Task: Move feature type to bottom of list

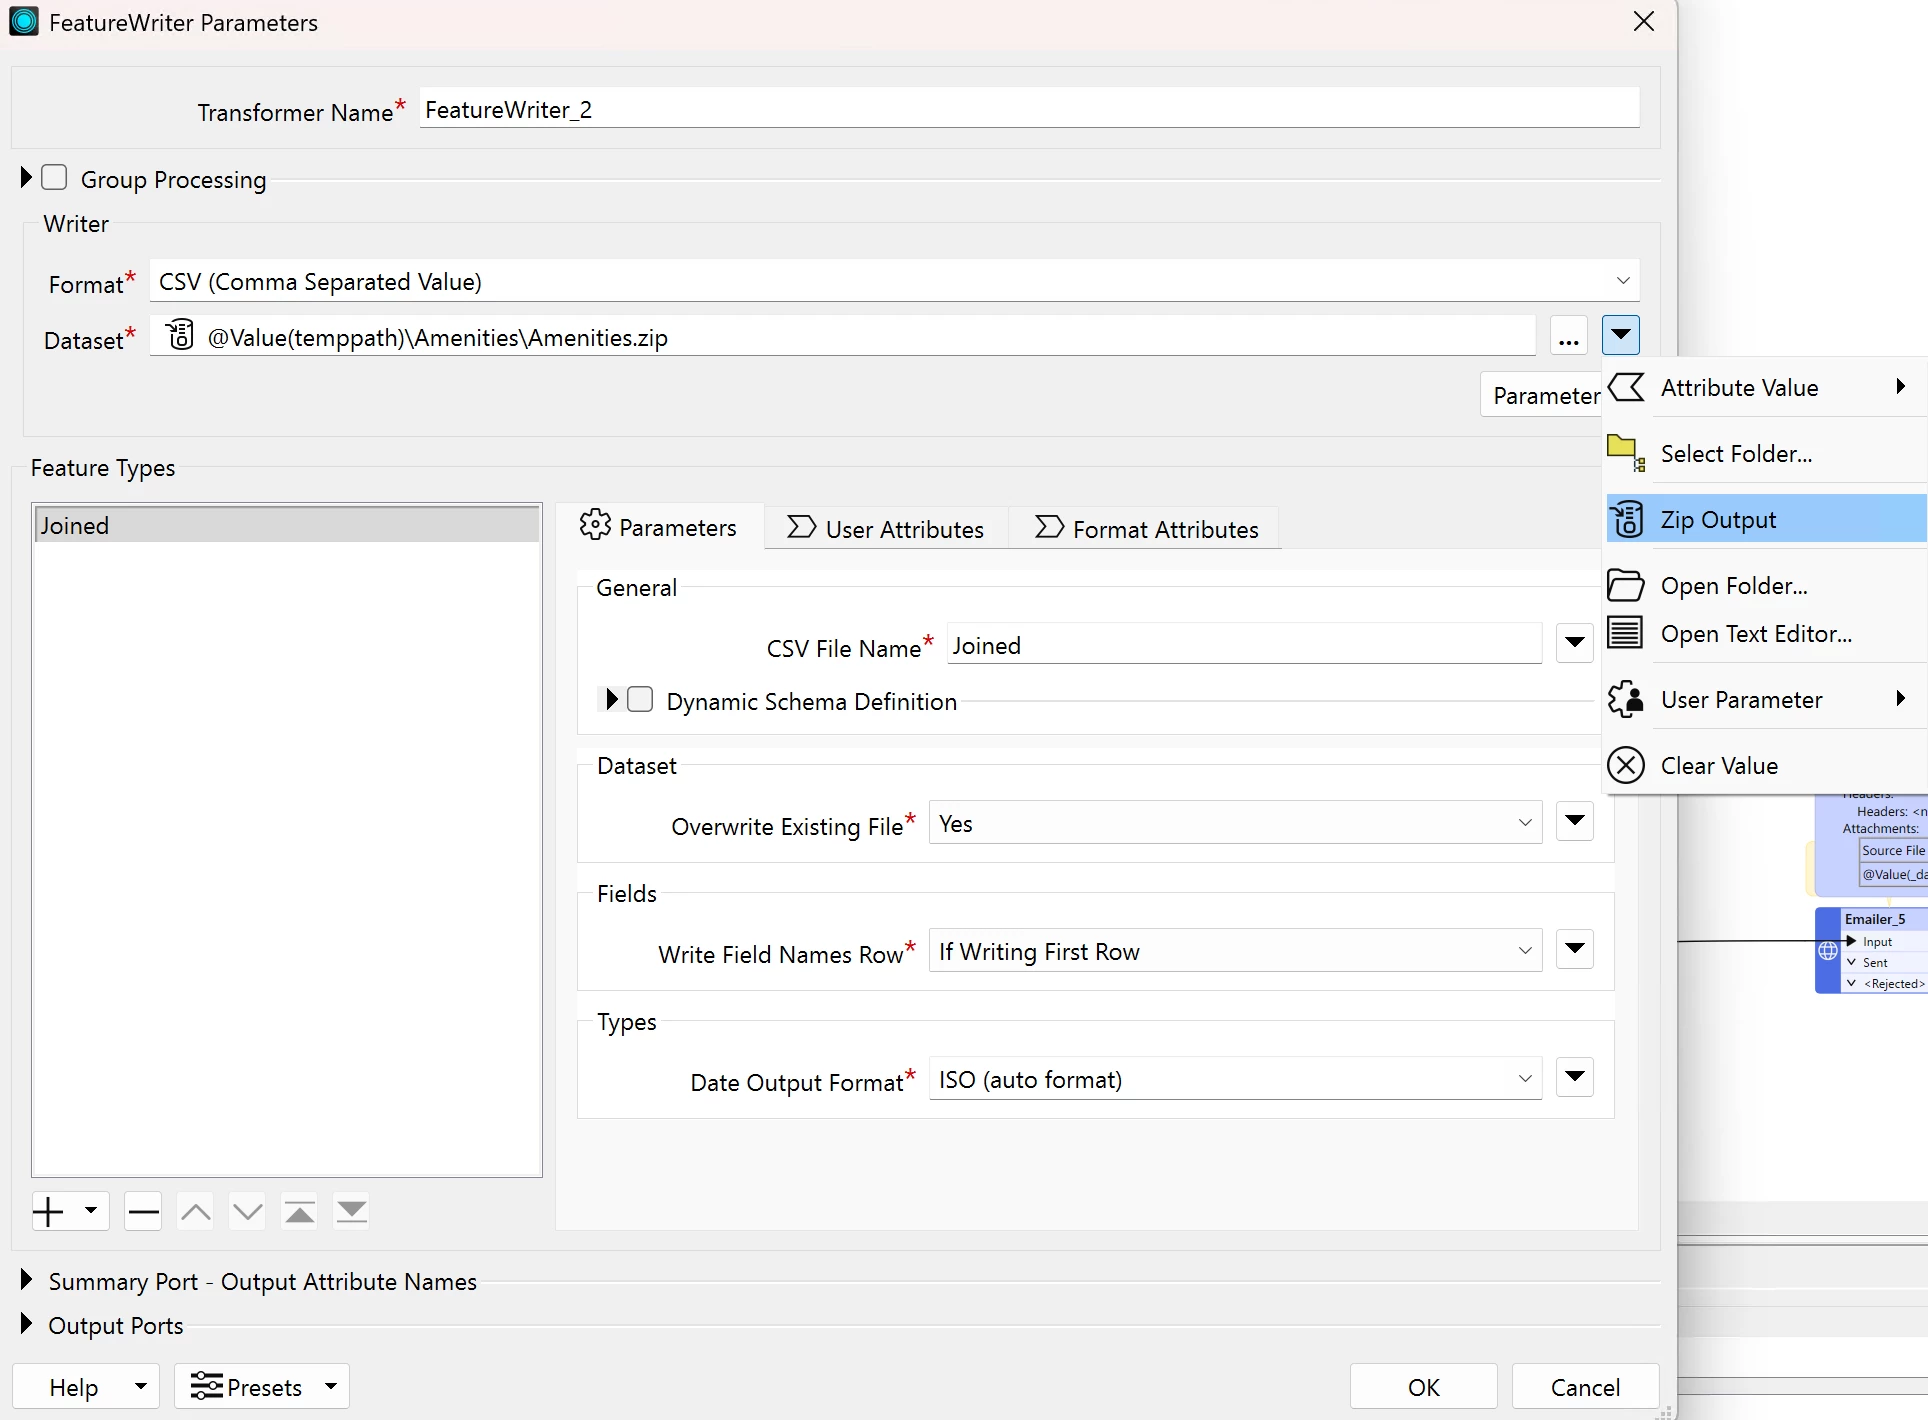Action: (352, 1211)
